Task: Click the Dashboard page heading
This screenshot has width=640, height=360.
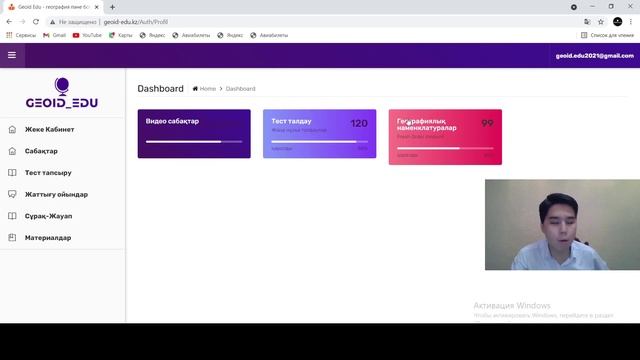Action: pos(160,89)
